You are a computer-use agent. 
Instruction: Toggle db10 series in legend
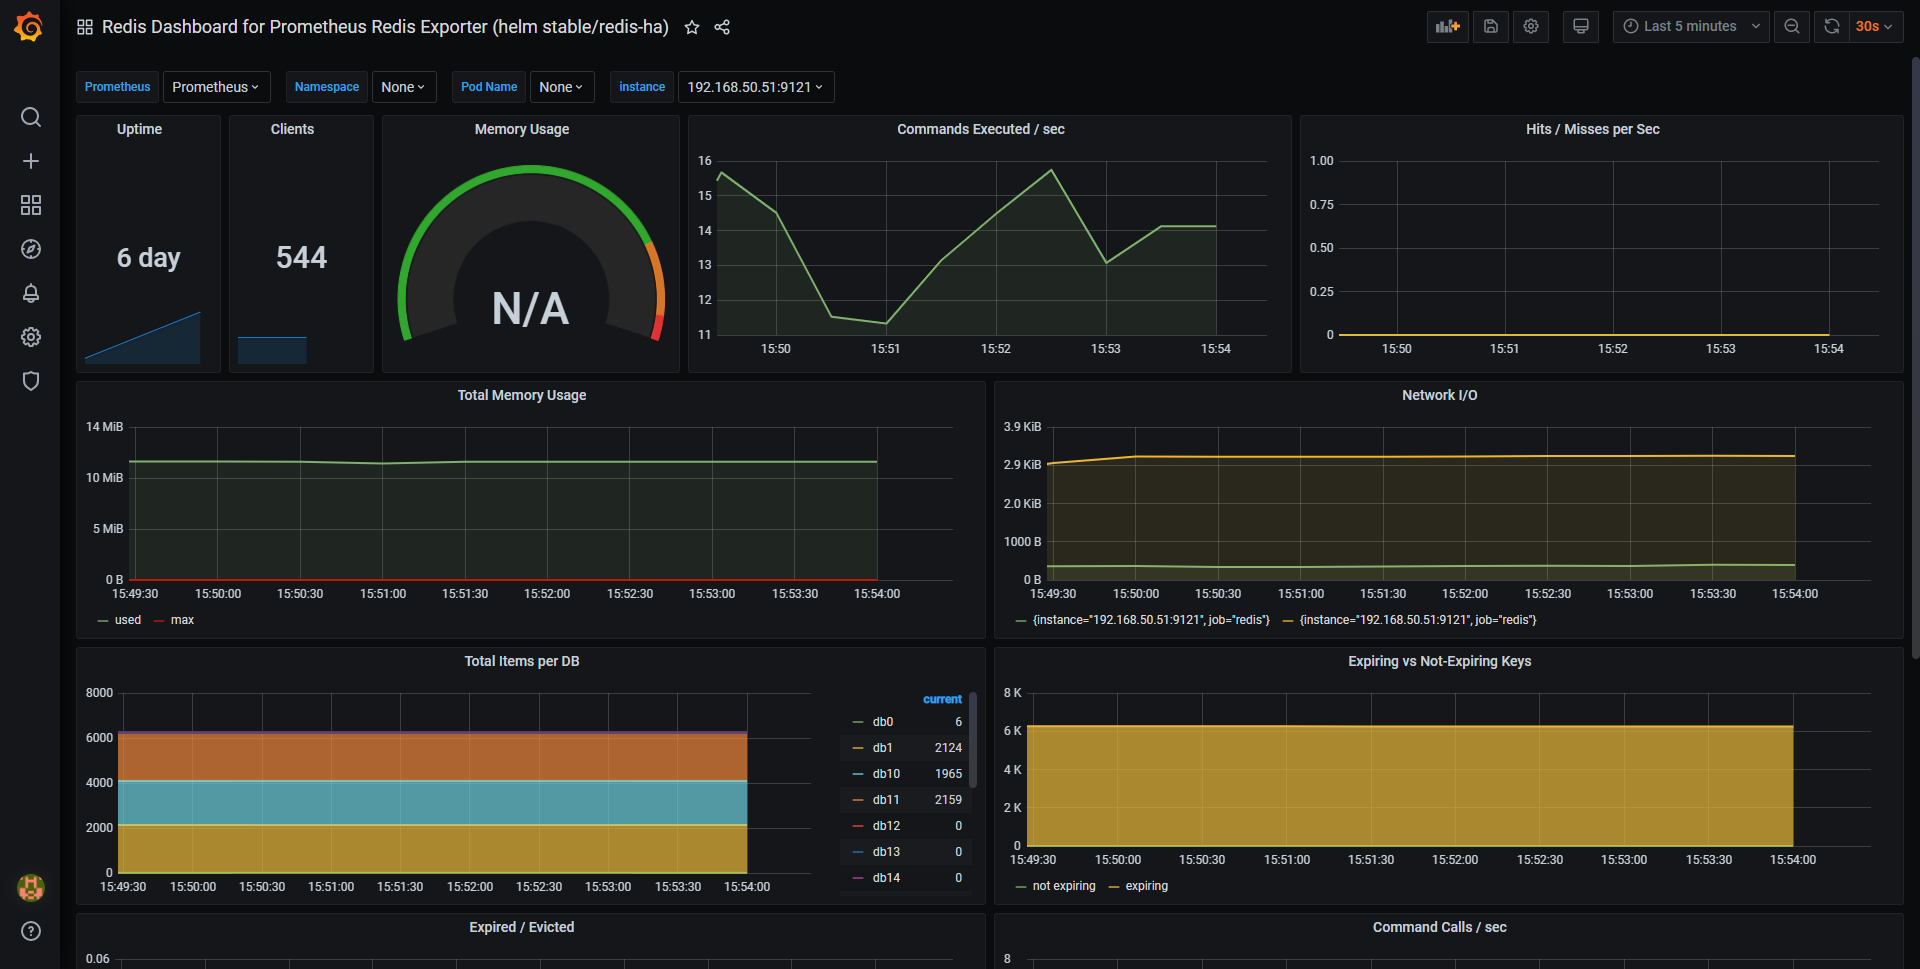pyautogui.click(x=886, y=774)
